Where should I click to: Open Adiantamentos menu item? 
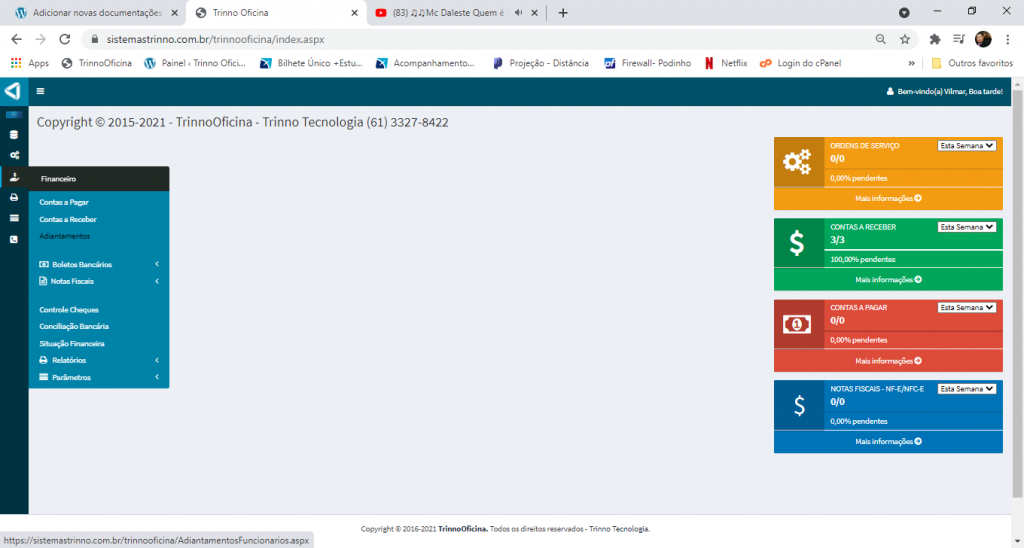pyautogui.click(x=65, y=236)
